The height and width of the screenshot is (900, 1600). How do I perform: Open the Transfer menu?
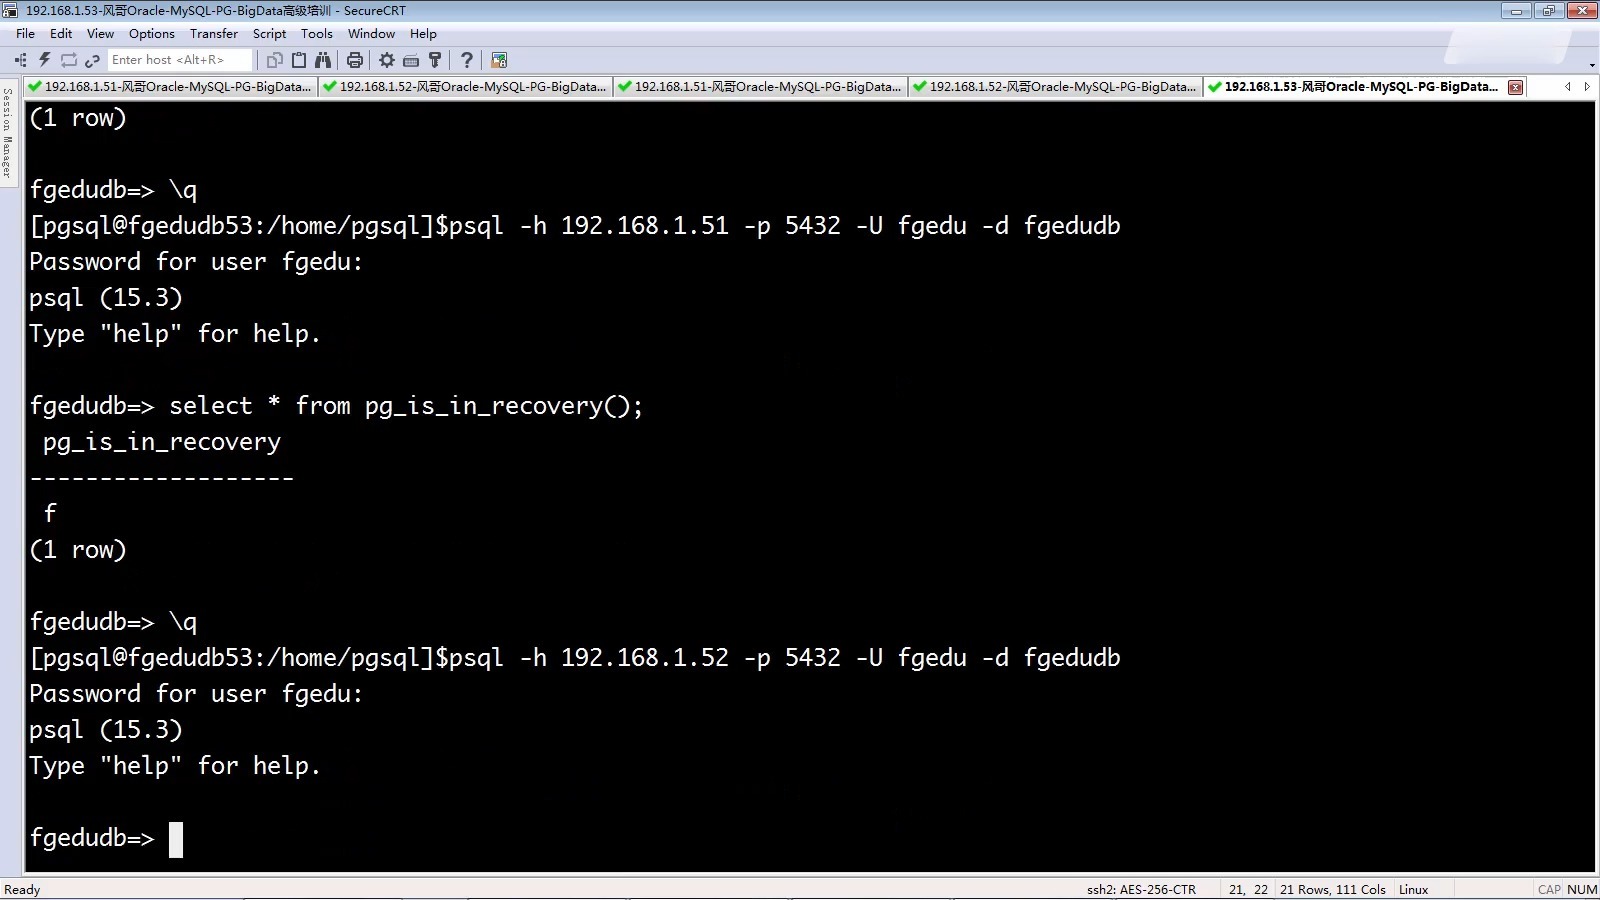click(214, 34)
